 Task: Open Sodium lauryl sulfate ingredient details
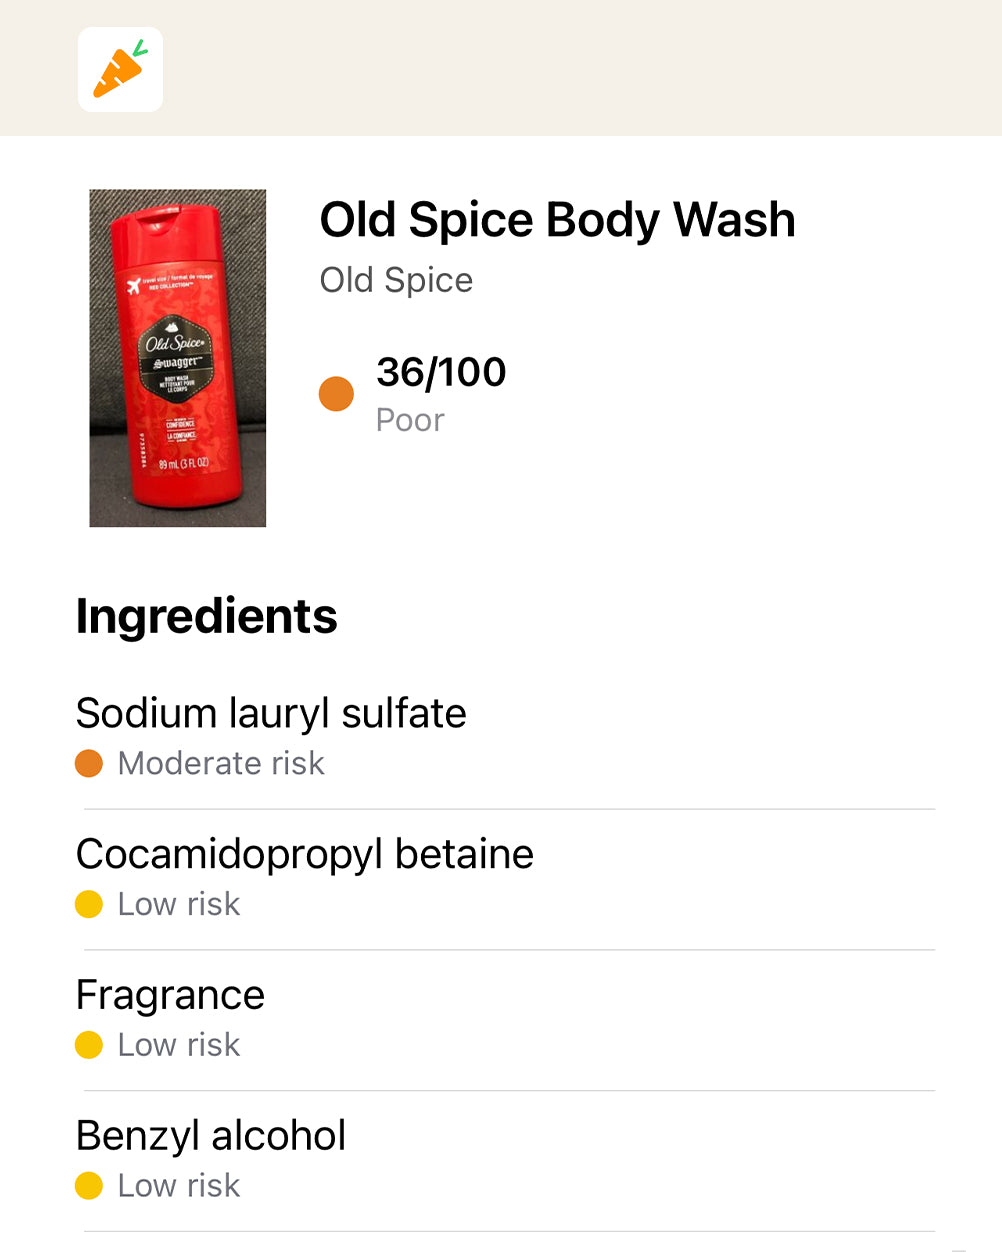coord(271,714)
